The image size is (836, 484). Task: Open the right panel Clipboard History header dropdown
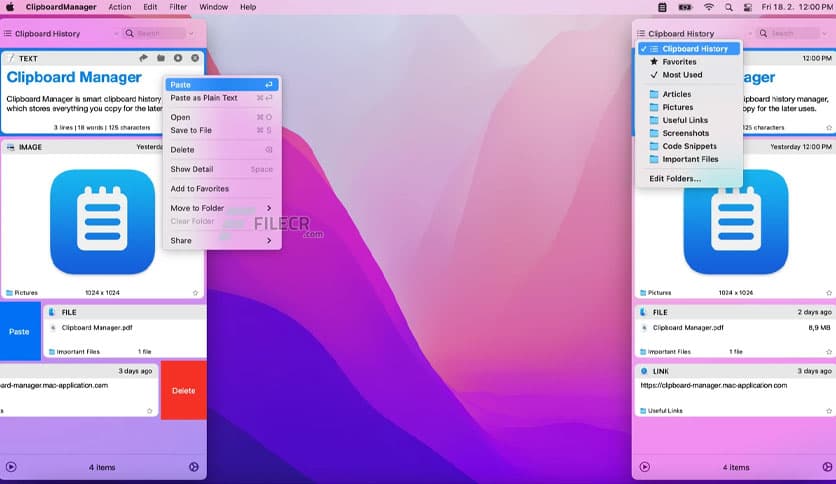[695, 33]
